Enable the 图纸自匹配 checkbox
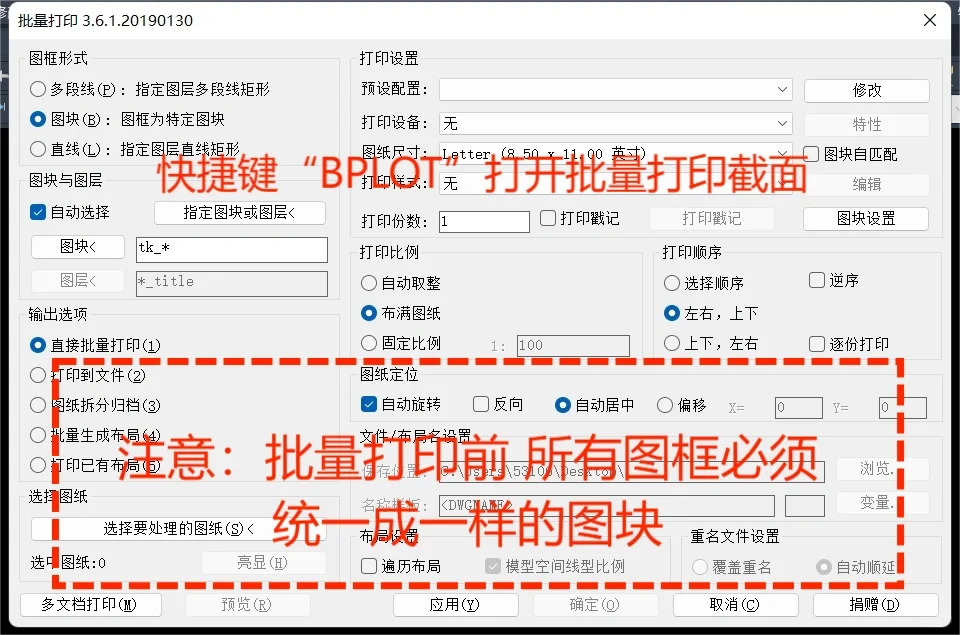The width and height of the screenshot is (960, 635). pos(810,153)
